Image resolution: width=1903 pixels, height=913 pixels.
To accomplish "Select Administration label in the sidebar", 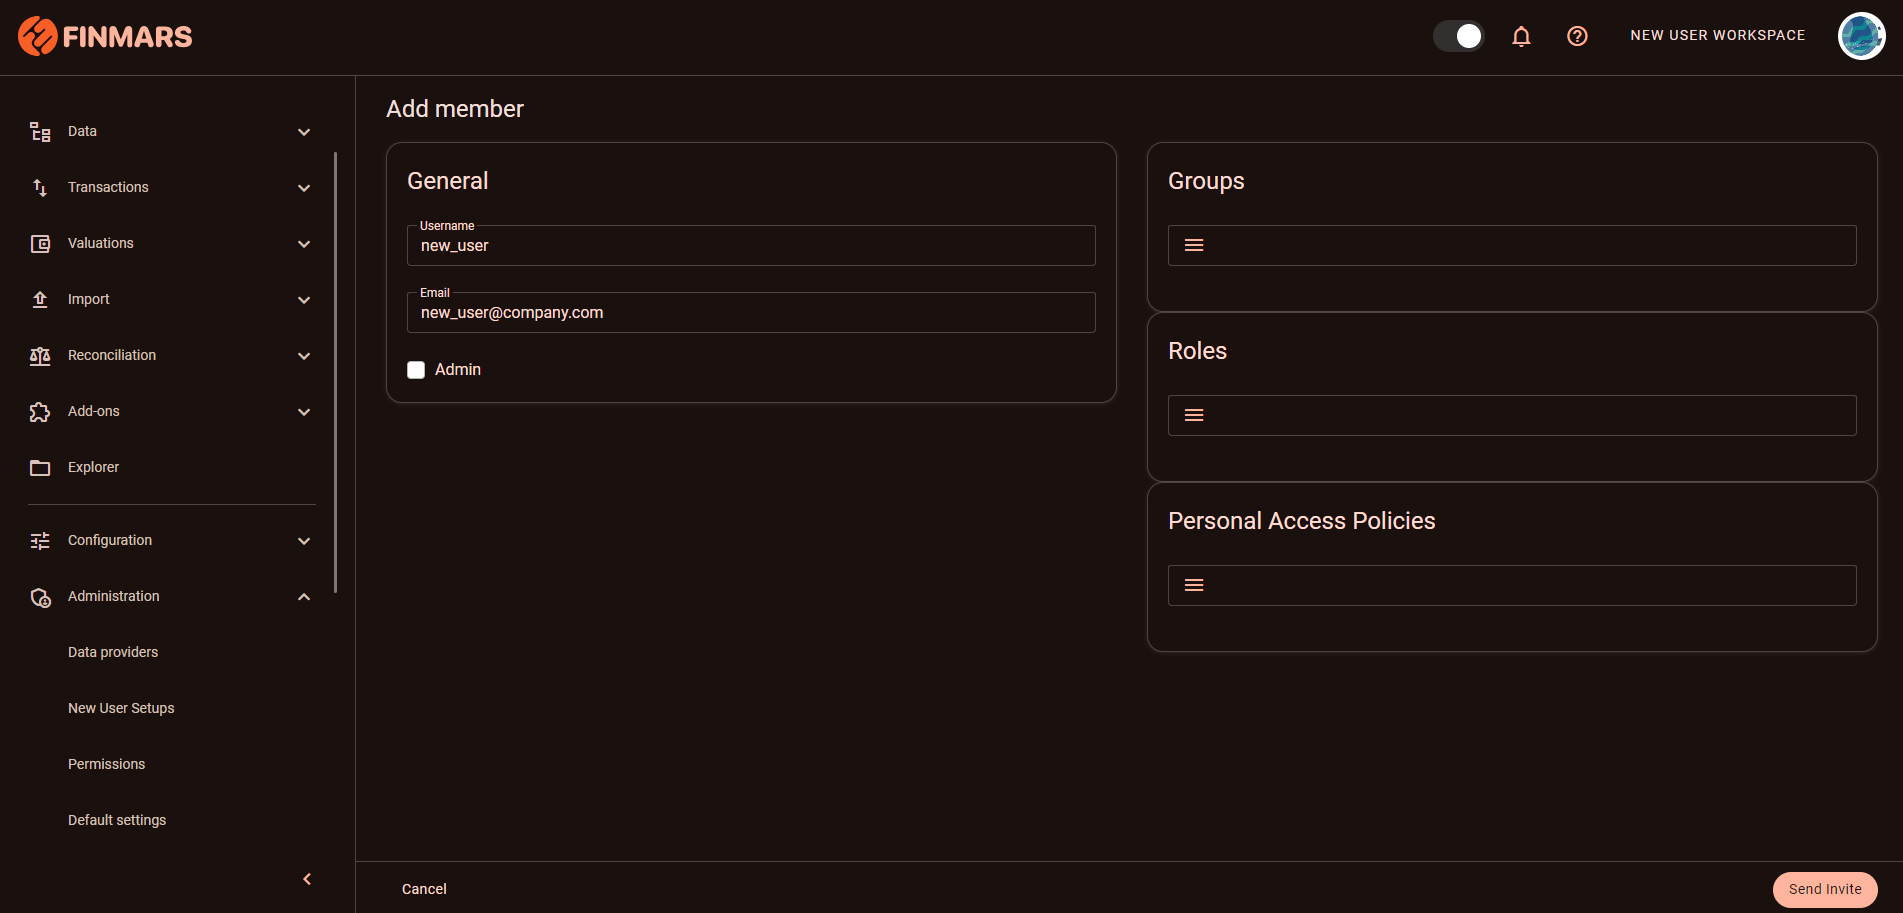I will click(114, 596).
